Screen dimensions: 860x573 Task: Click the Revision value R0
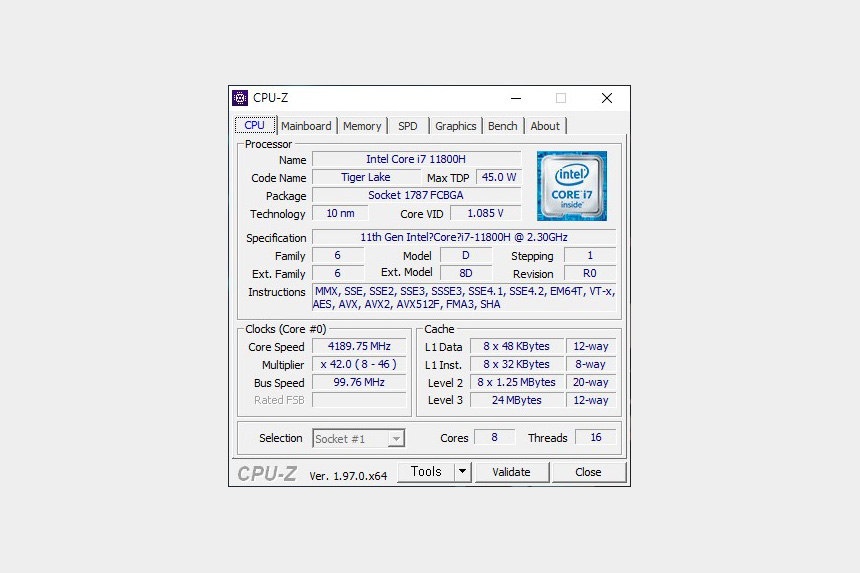point(590,273)
